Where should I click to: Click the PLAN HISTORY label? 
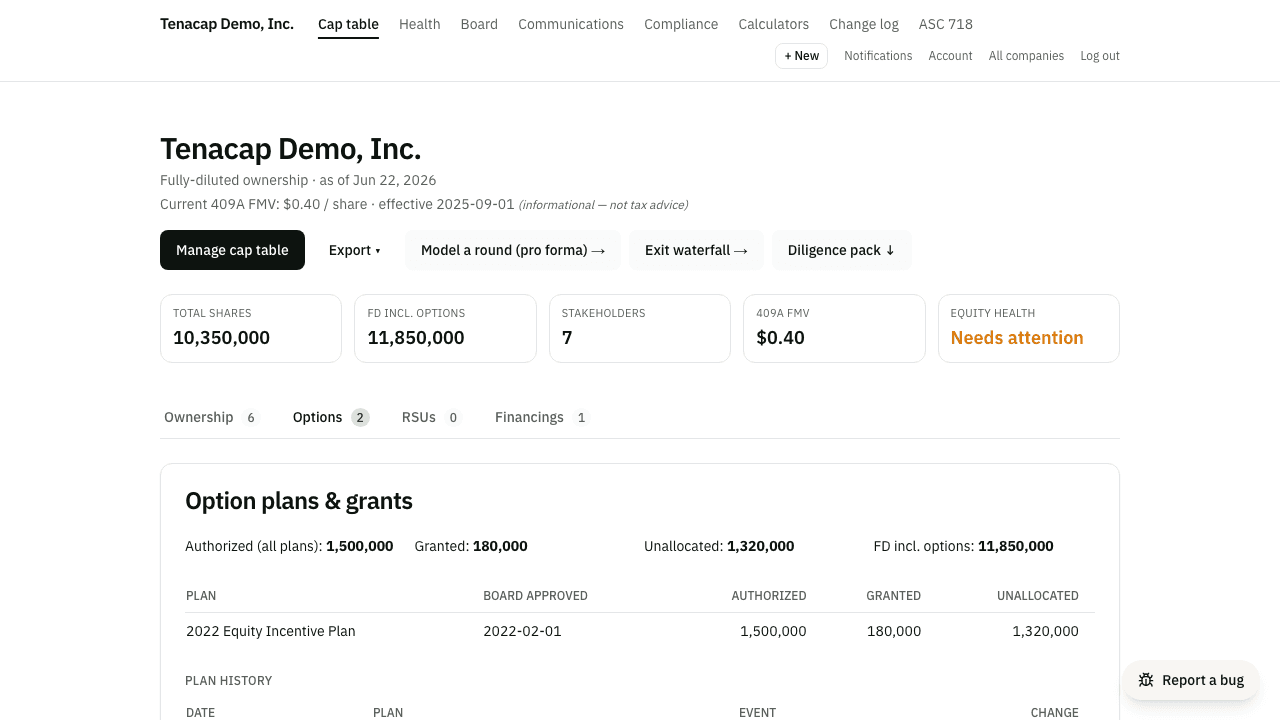(229, 681)
